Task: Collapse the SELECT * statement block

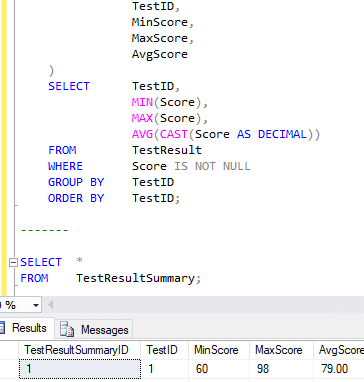Action: pos(13,263)
